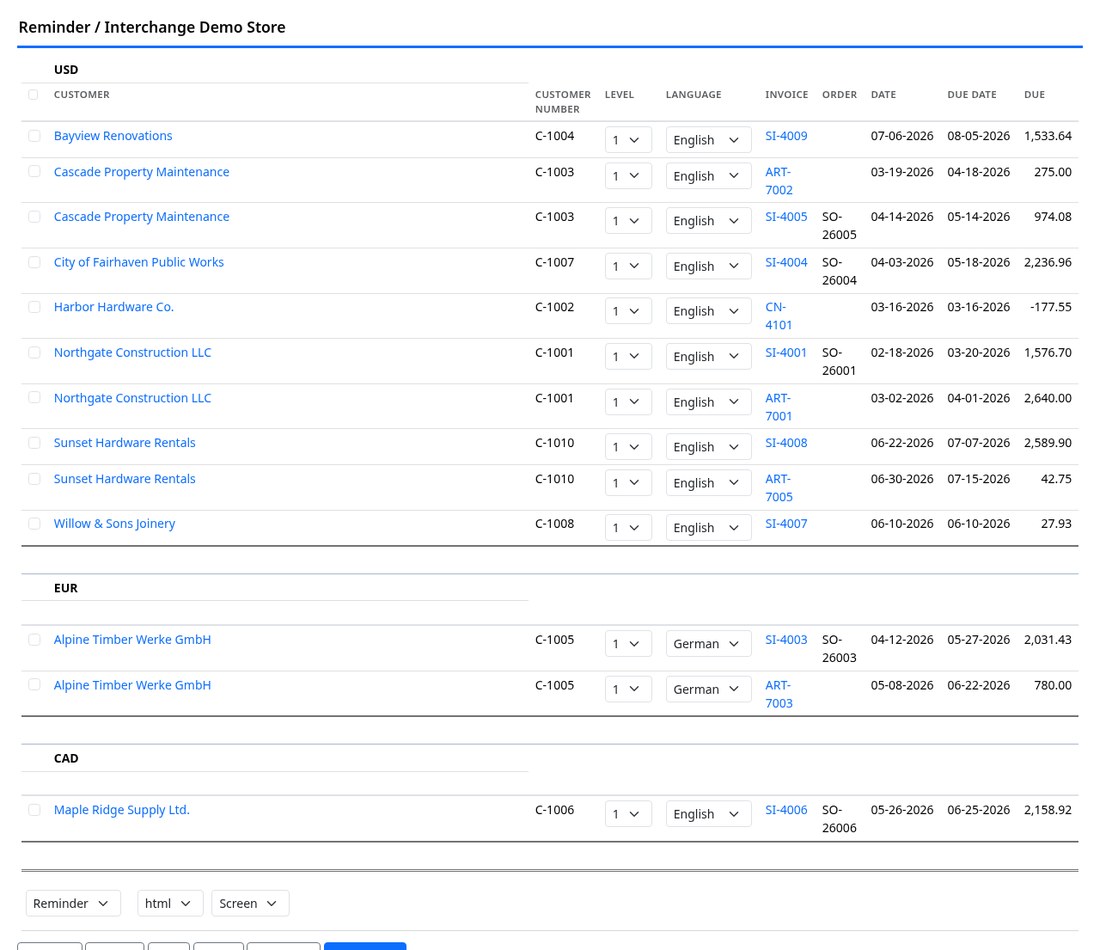Click the due amount 2,158.92

pyautogui.click(x=1047, y=810)
